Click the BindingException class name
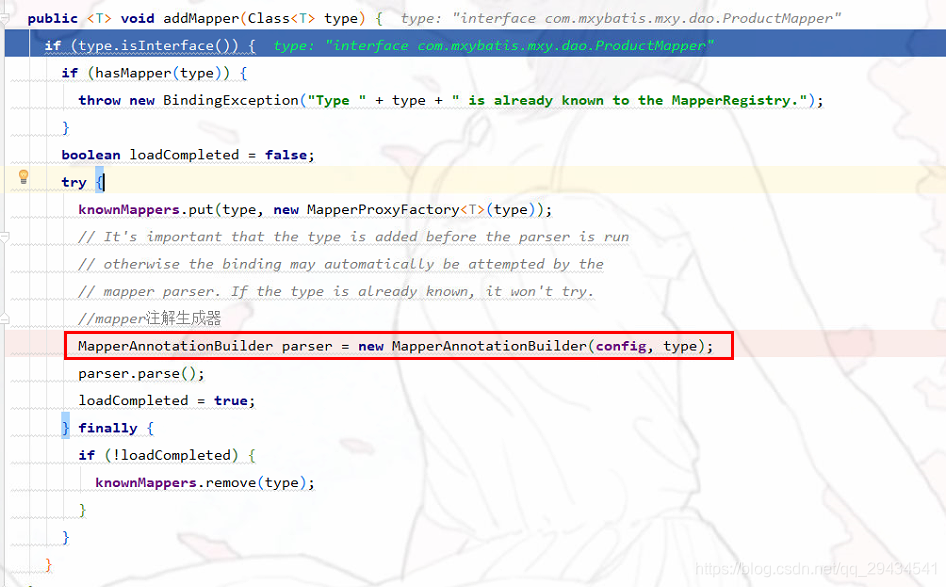This screenshot has height=587, width=946. [230, 100]
